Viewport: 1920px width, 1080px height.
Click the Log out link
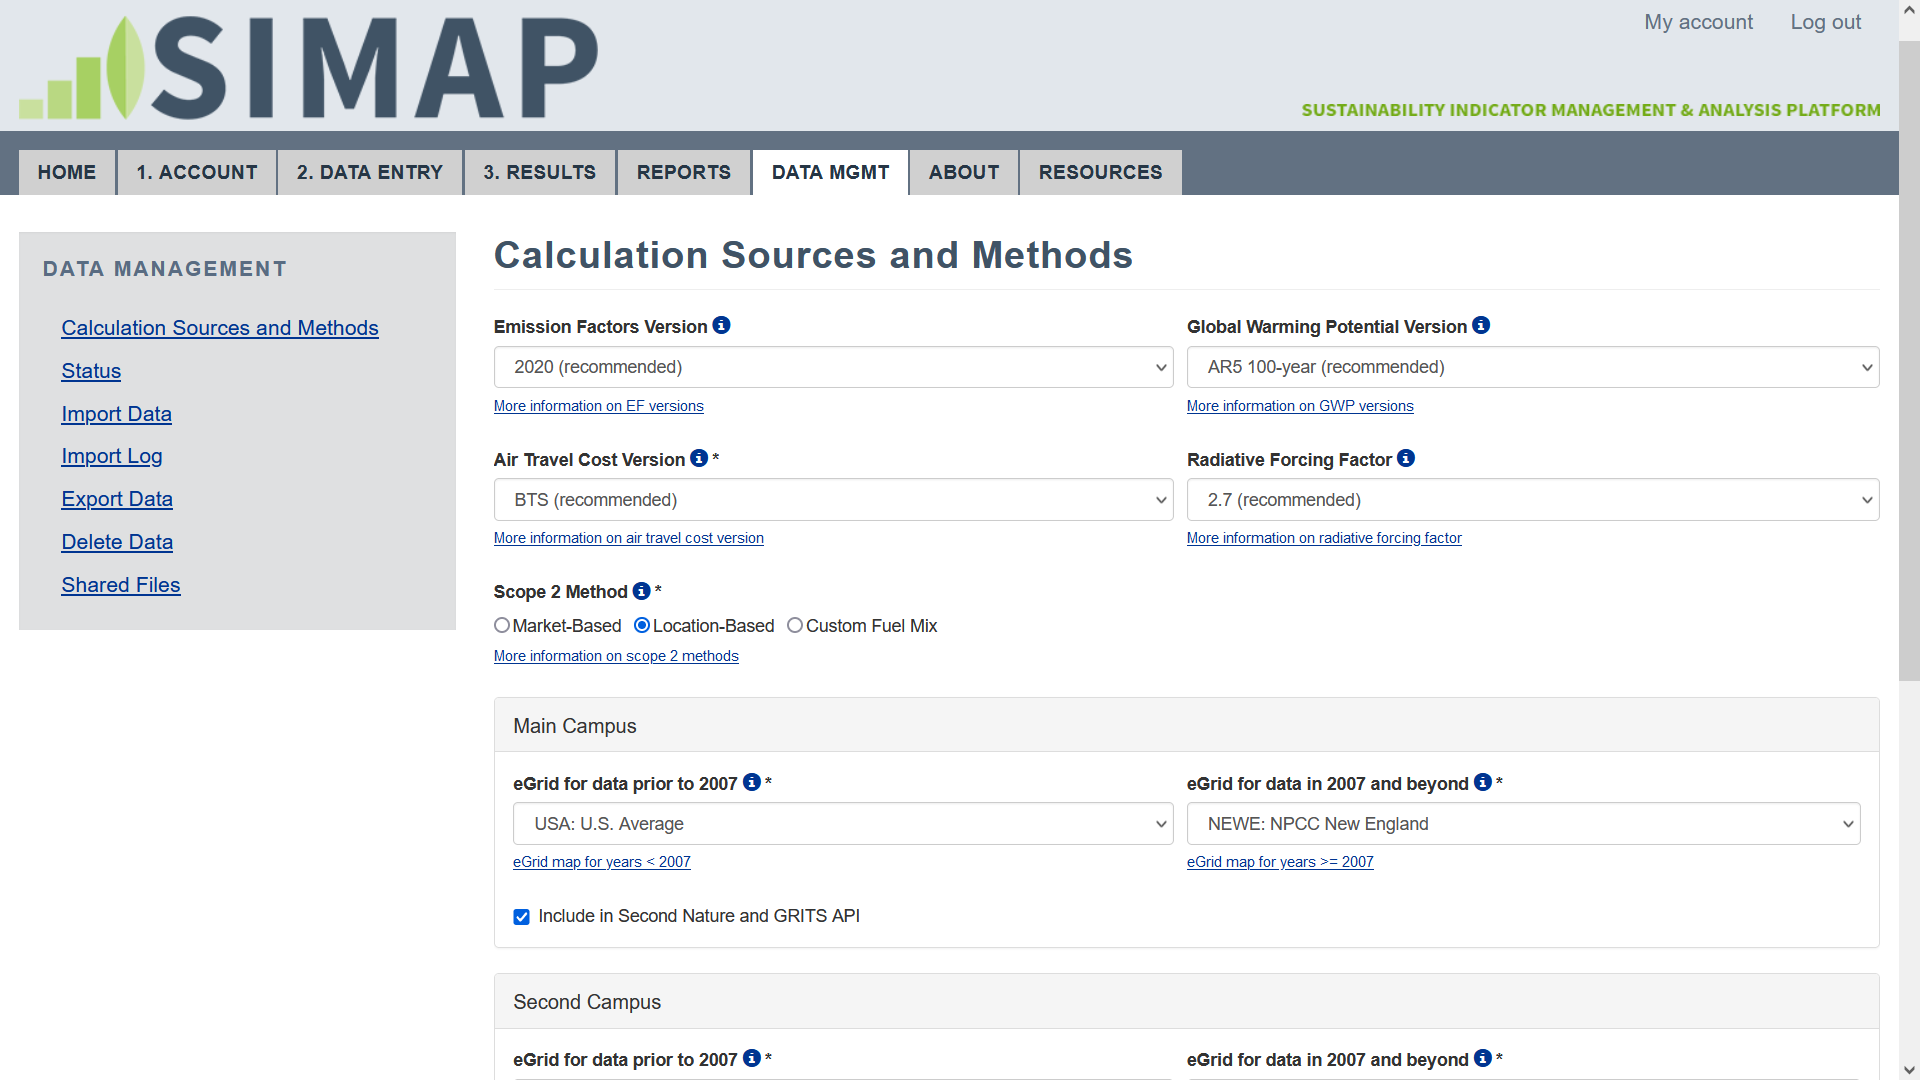click(x=1825, y=22)
